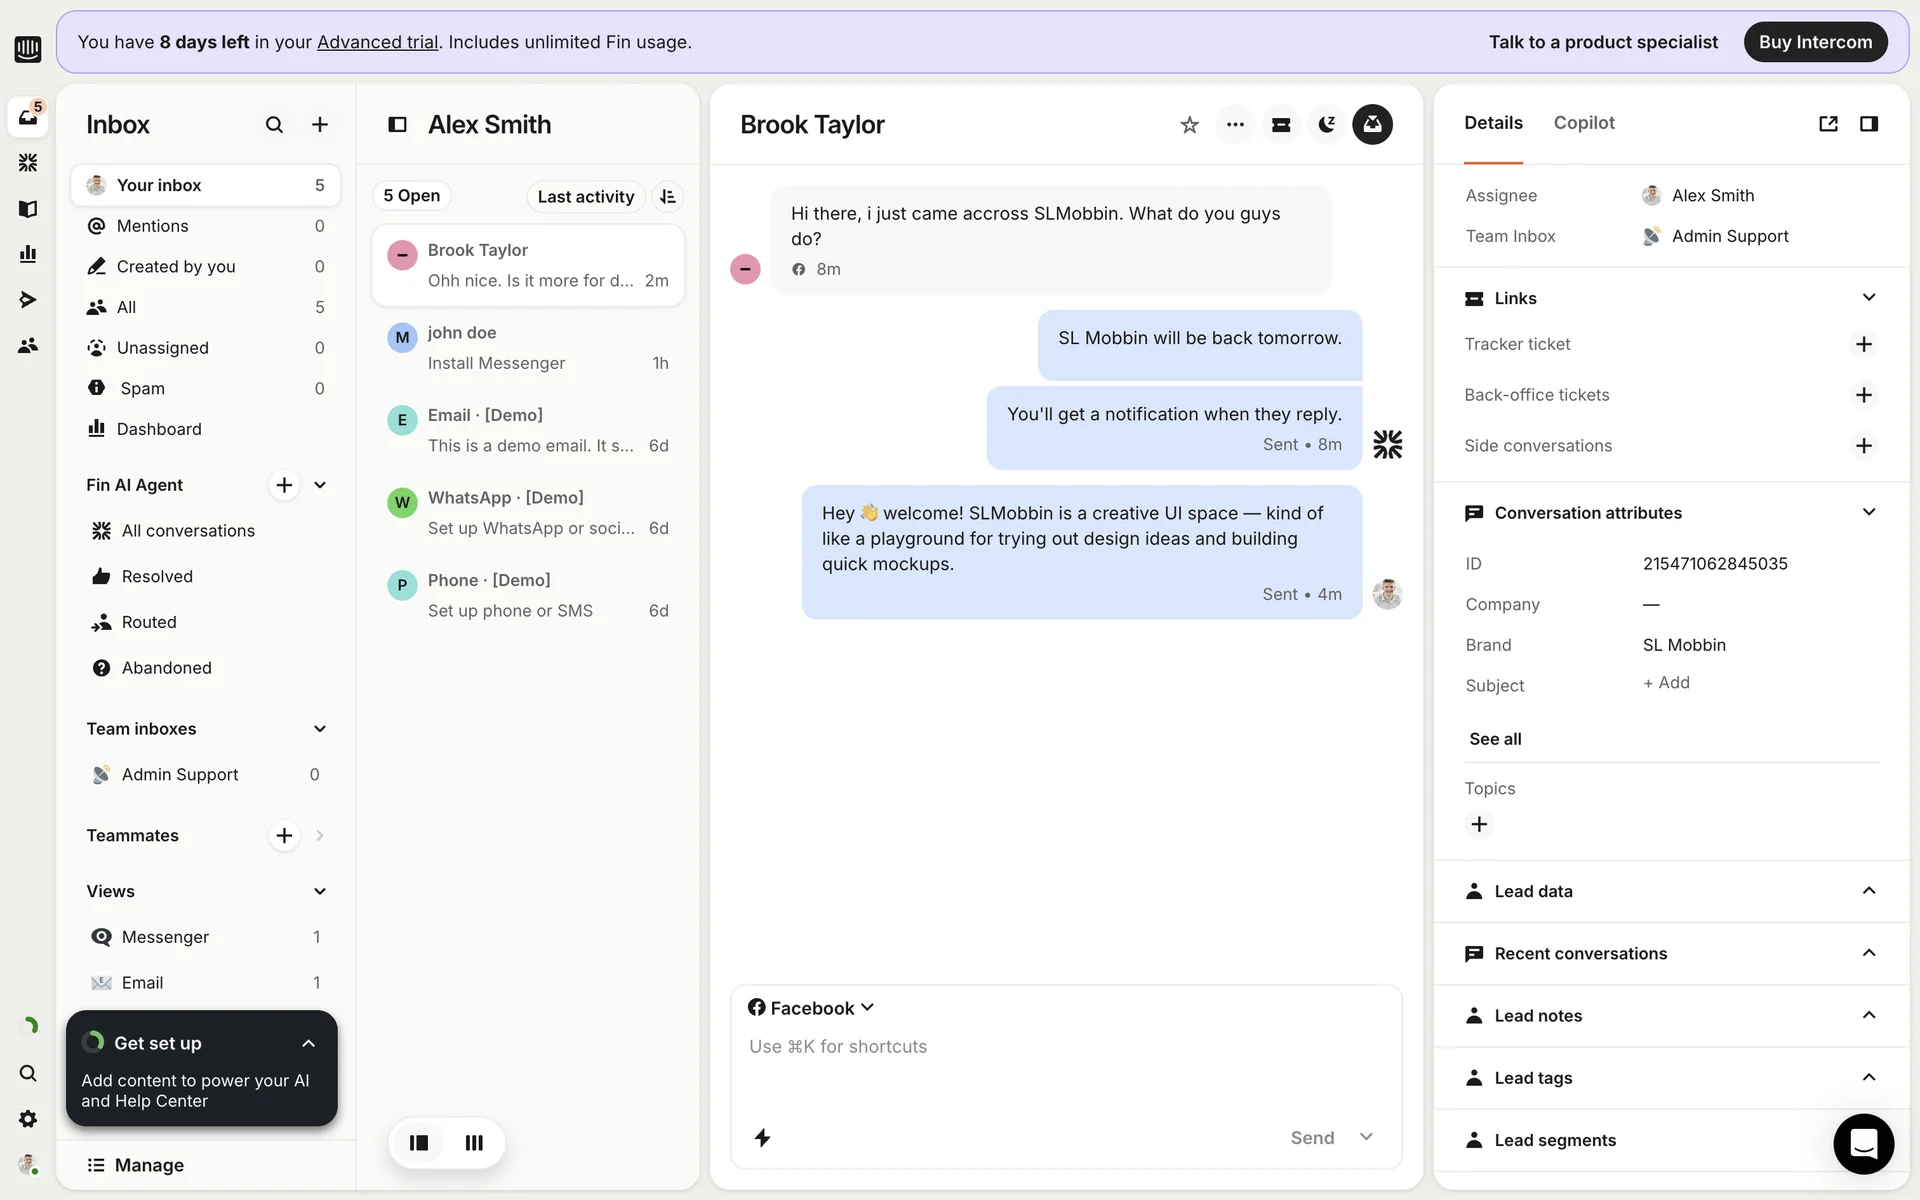Switch to the multi-column layout view

(474, 1142)
